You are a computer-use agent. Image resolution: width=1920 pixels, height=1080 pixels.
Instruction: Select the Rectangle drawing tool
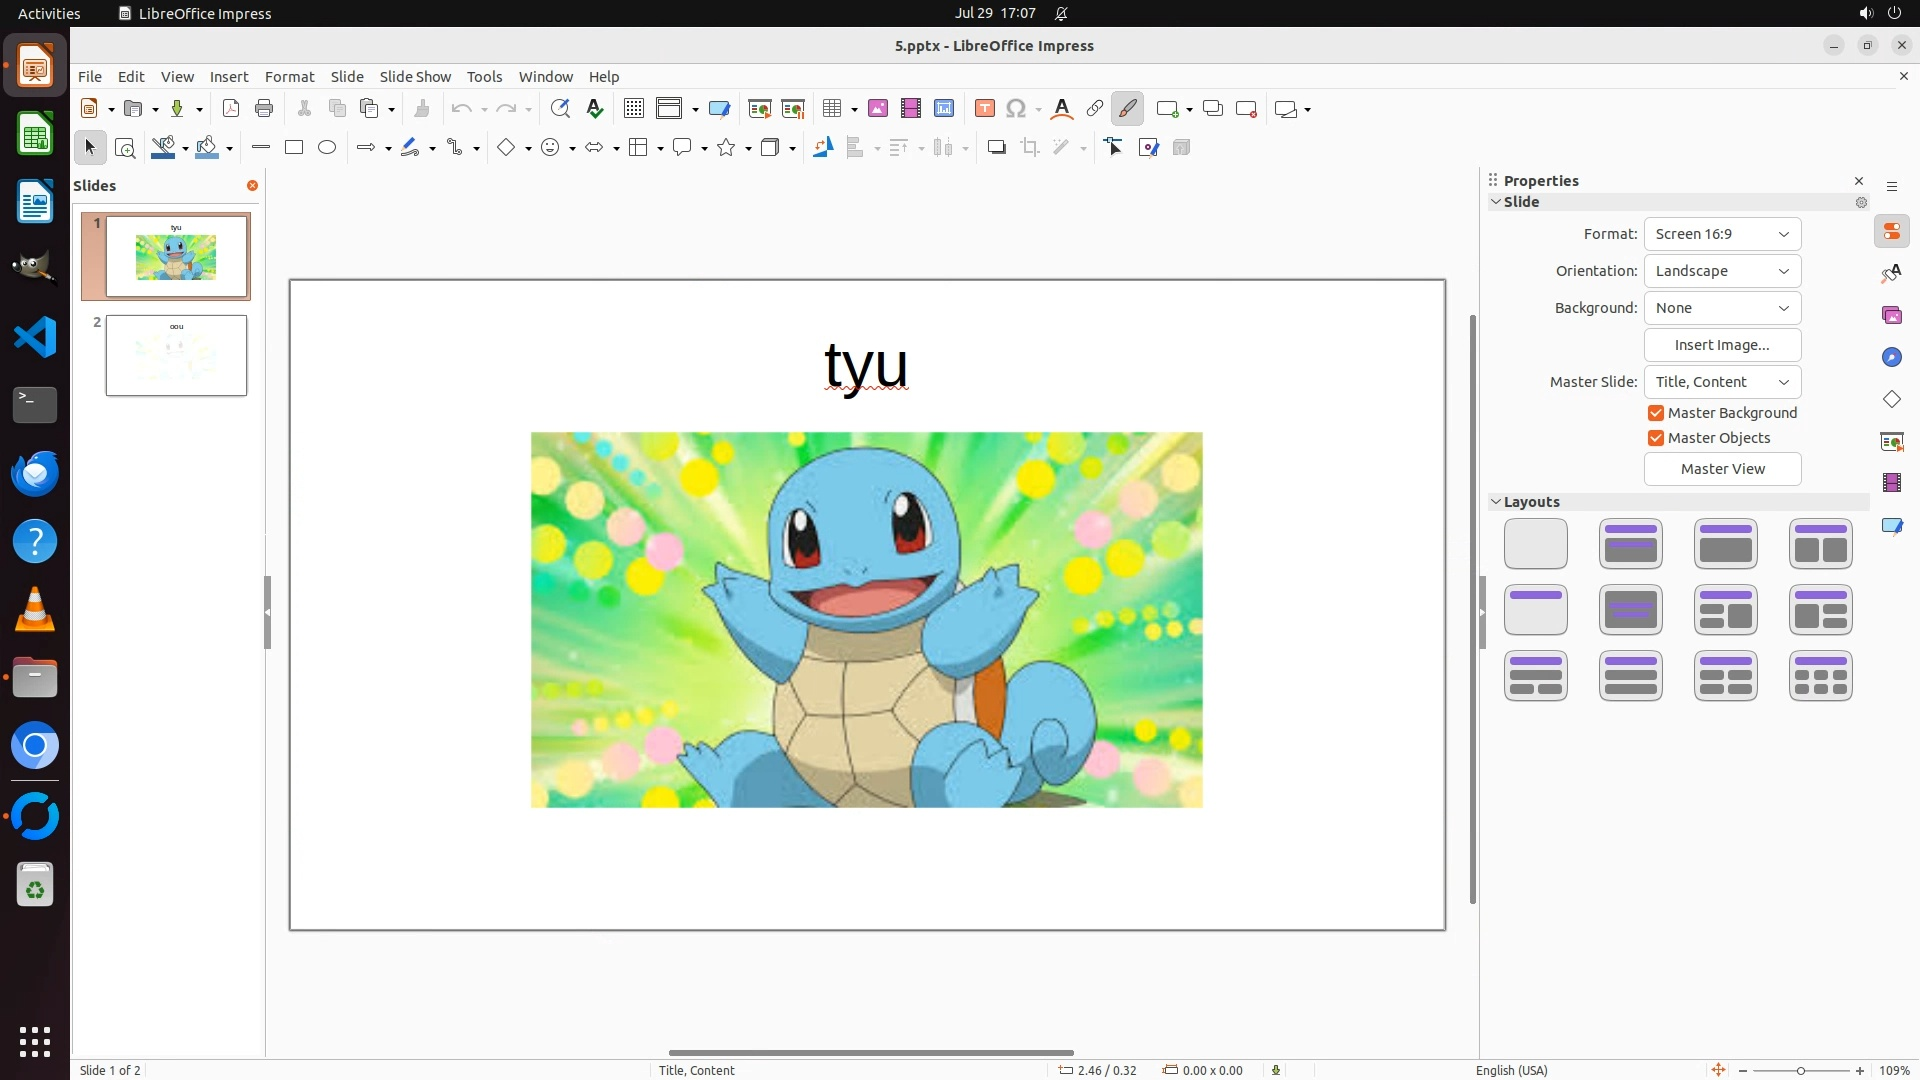[x=294, y=148]
